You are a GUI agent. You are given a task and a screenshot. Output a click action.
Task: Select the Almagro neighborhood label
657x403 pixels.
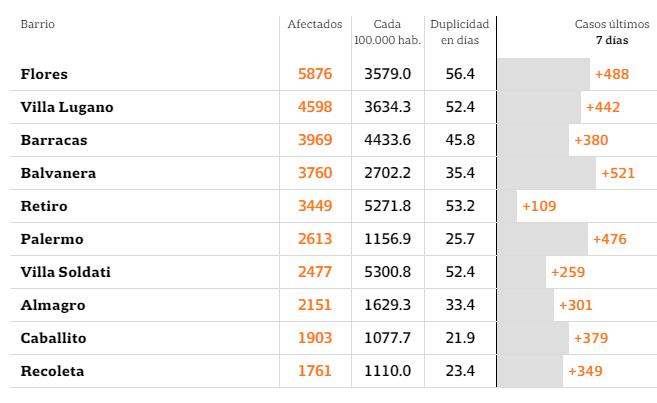[x=53, y=305]
